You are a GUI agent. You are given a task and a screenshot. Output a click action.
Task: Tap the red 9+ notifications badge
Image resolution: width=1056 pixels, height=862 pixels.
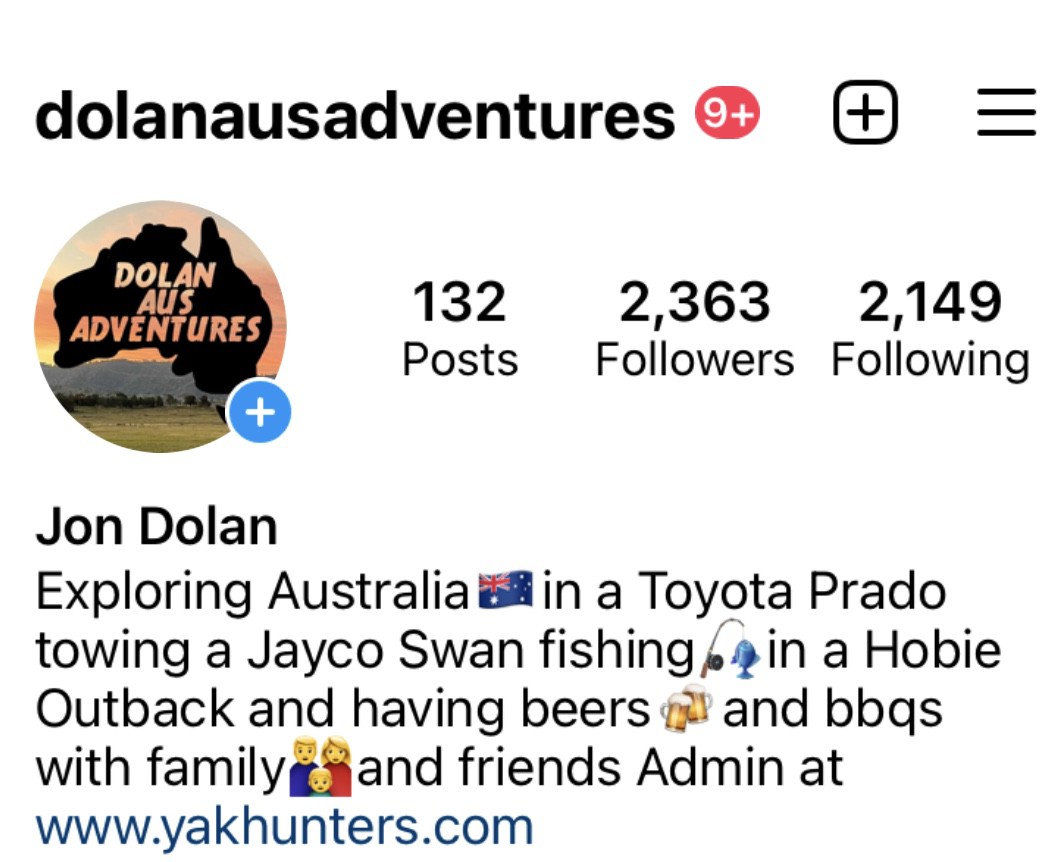(x=727, y=112)
